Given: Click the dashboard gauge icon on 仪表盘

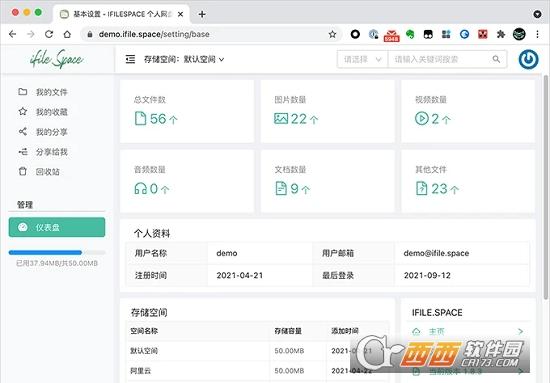Looking at the screenshot, I should point(23,227).
